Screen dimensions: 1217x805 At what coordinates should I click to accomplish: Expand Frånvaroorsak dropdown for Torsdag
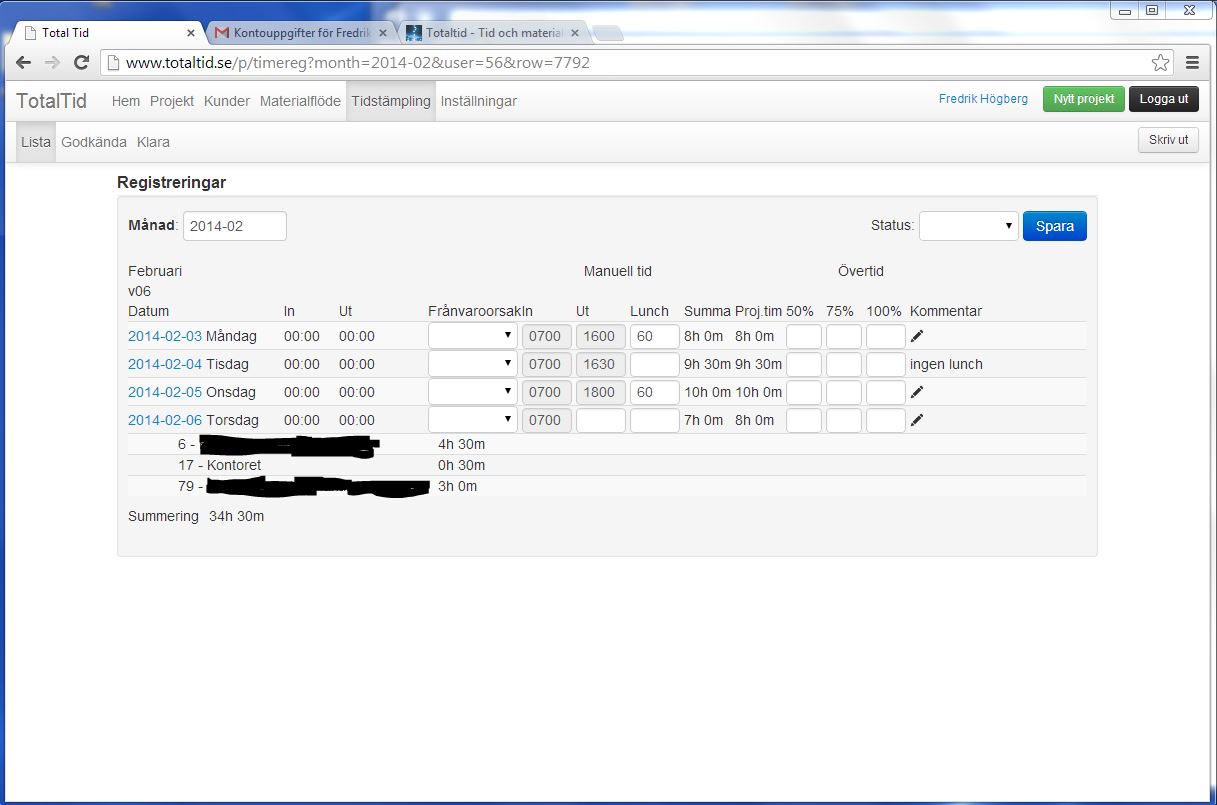472,420
